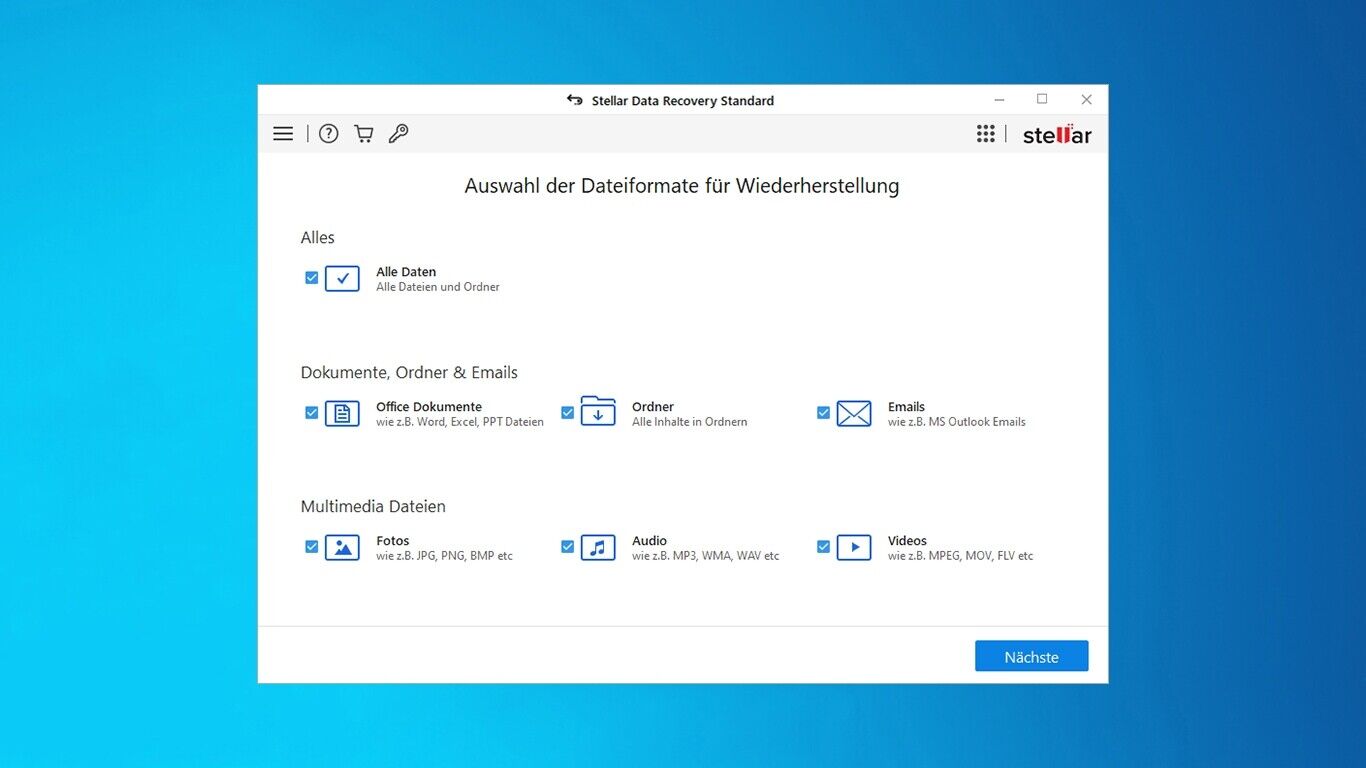Toggle the Audio checkbox
Viewport: 1366px width, 768px height.
click(x=568, y=547)
